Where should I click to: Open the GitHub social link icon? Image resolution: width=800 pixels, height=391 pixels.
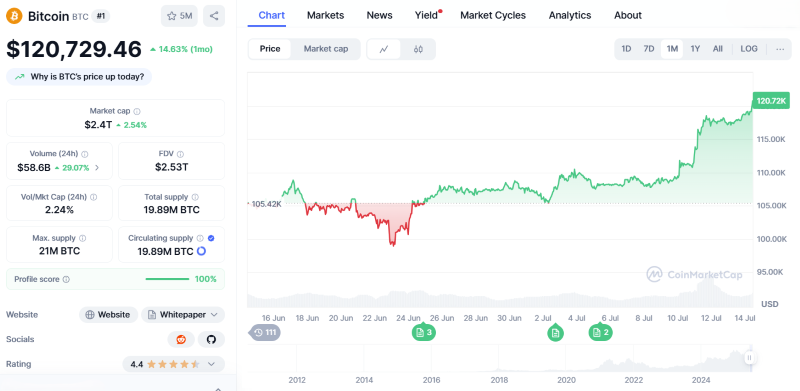[211, 339]
